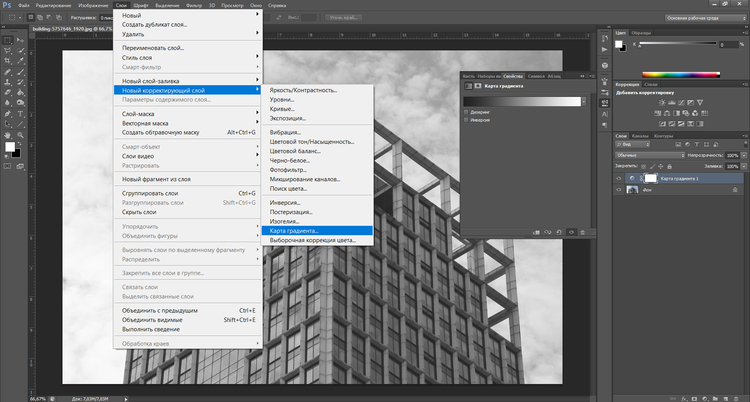Switch to the Каналы tab
Image resolution: width=750 pixels, height=402 pixels.
click(x=641, y=136)
